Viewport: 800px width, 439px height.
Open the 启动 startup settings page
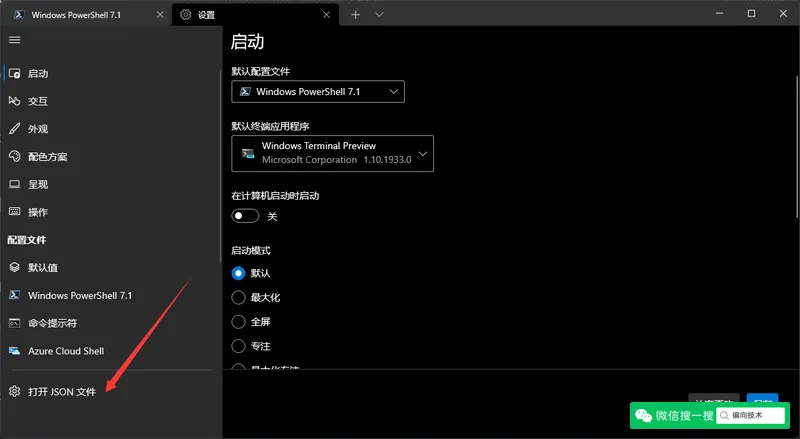click(110, 74)
